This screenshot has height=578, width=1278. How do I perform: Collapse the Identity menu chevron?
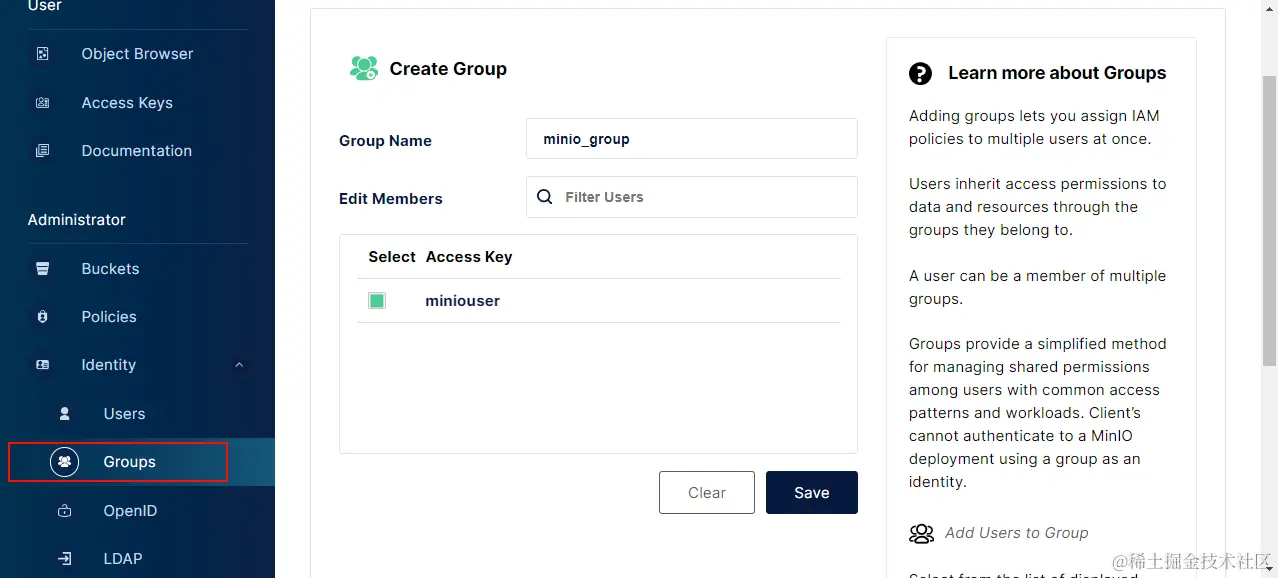[x=239, y=365]
